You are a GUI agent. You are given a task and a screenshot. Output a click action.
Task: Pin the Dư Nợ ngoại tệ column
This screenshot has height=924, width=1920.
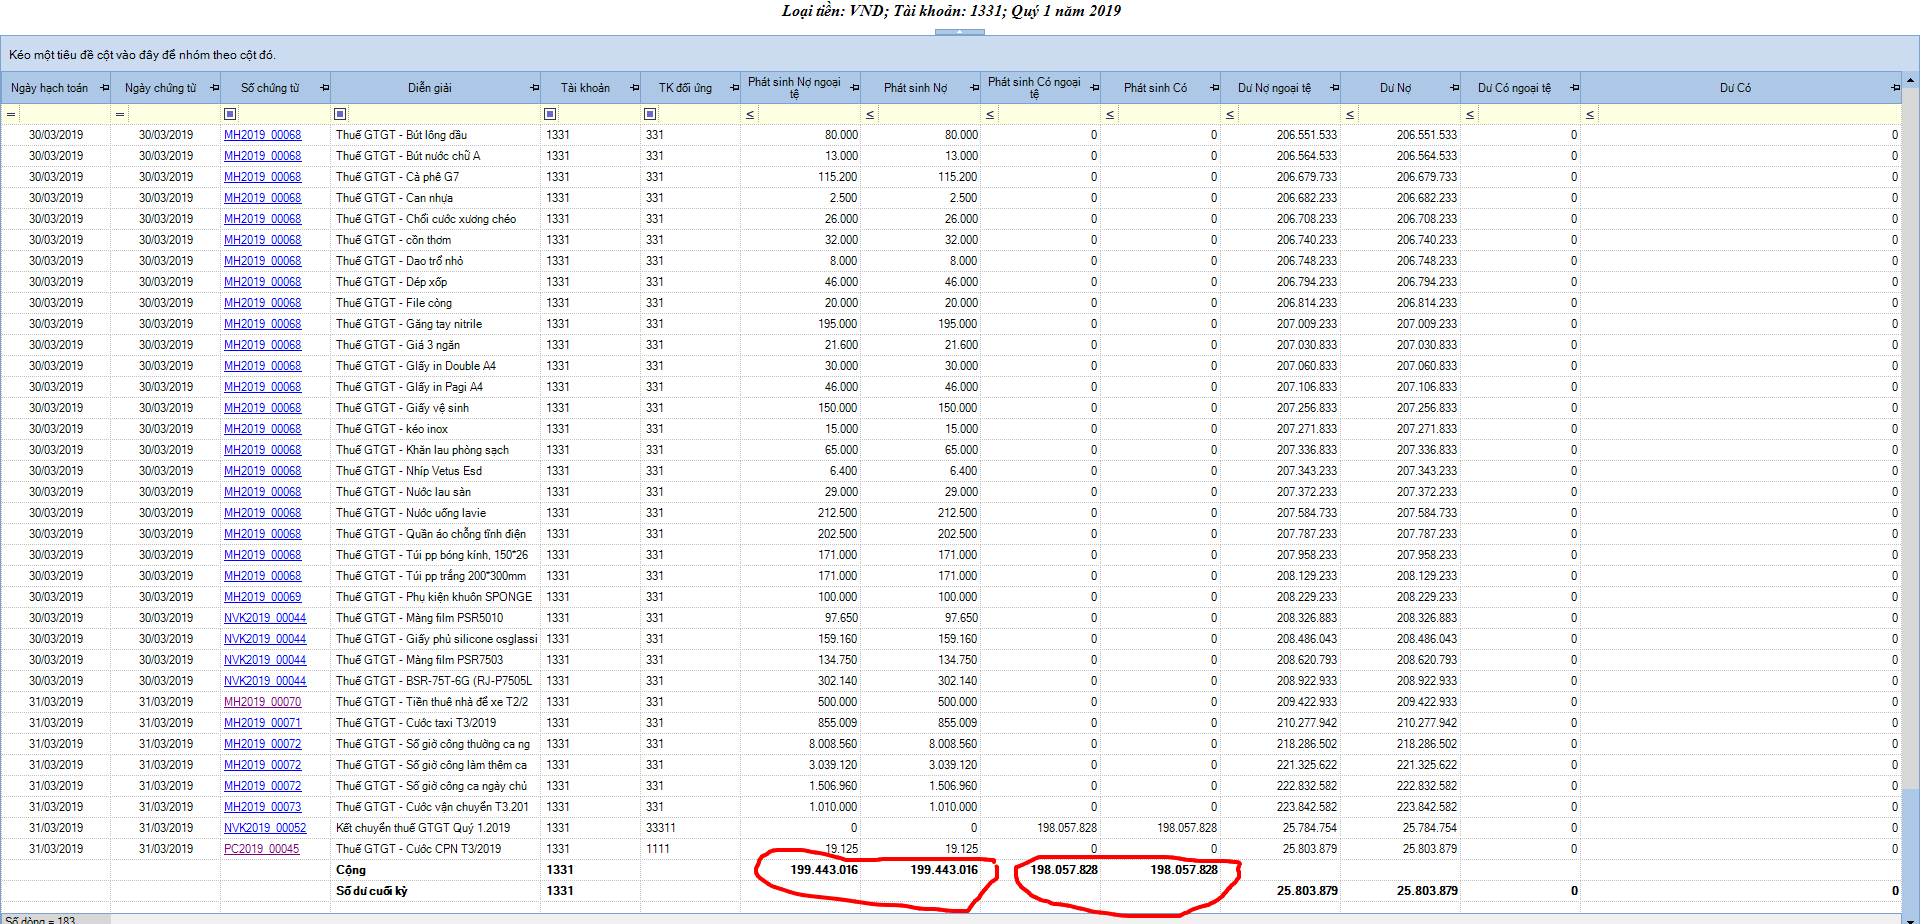pyautogui.click(x=1334, y=88)
